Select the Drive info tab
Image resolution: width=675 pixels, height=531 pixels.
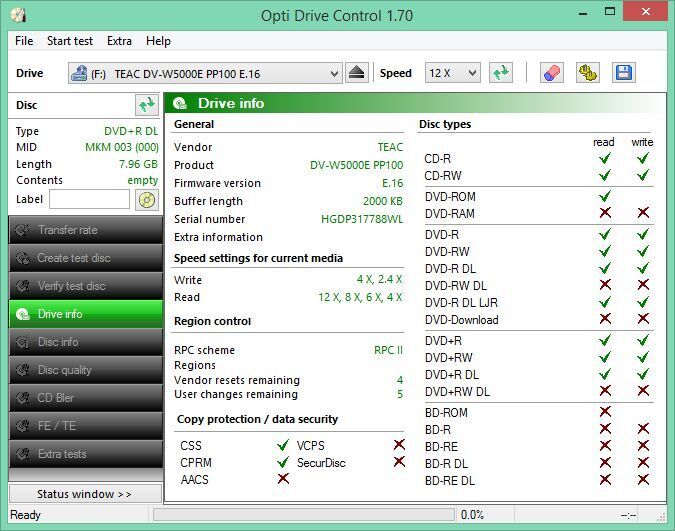pyautogui.click(x=86, y=314)
